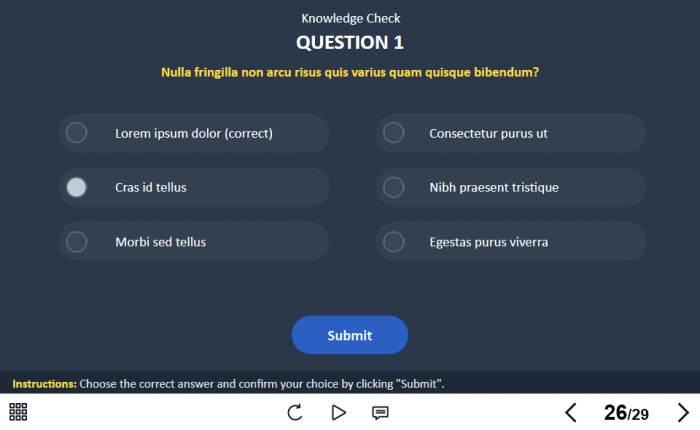700x430 pixels.
Task: Select the 'Consectetur purus ut' radio button
Action: [394, 133]
